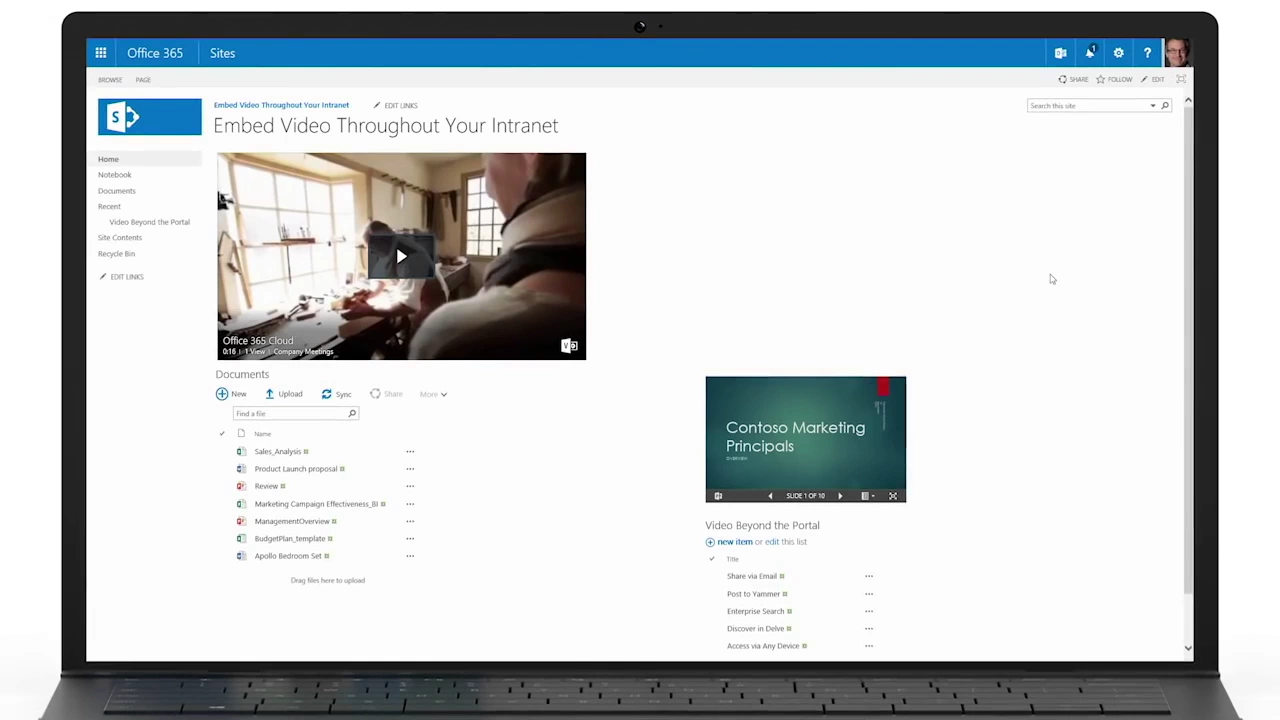Open the slide viewer in full screen
1280x720 pixels.
click(x=893, y=496)
